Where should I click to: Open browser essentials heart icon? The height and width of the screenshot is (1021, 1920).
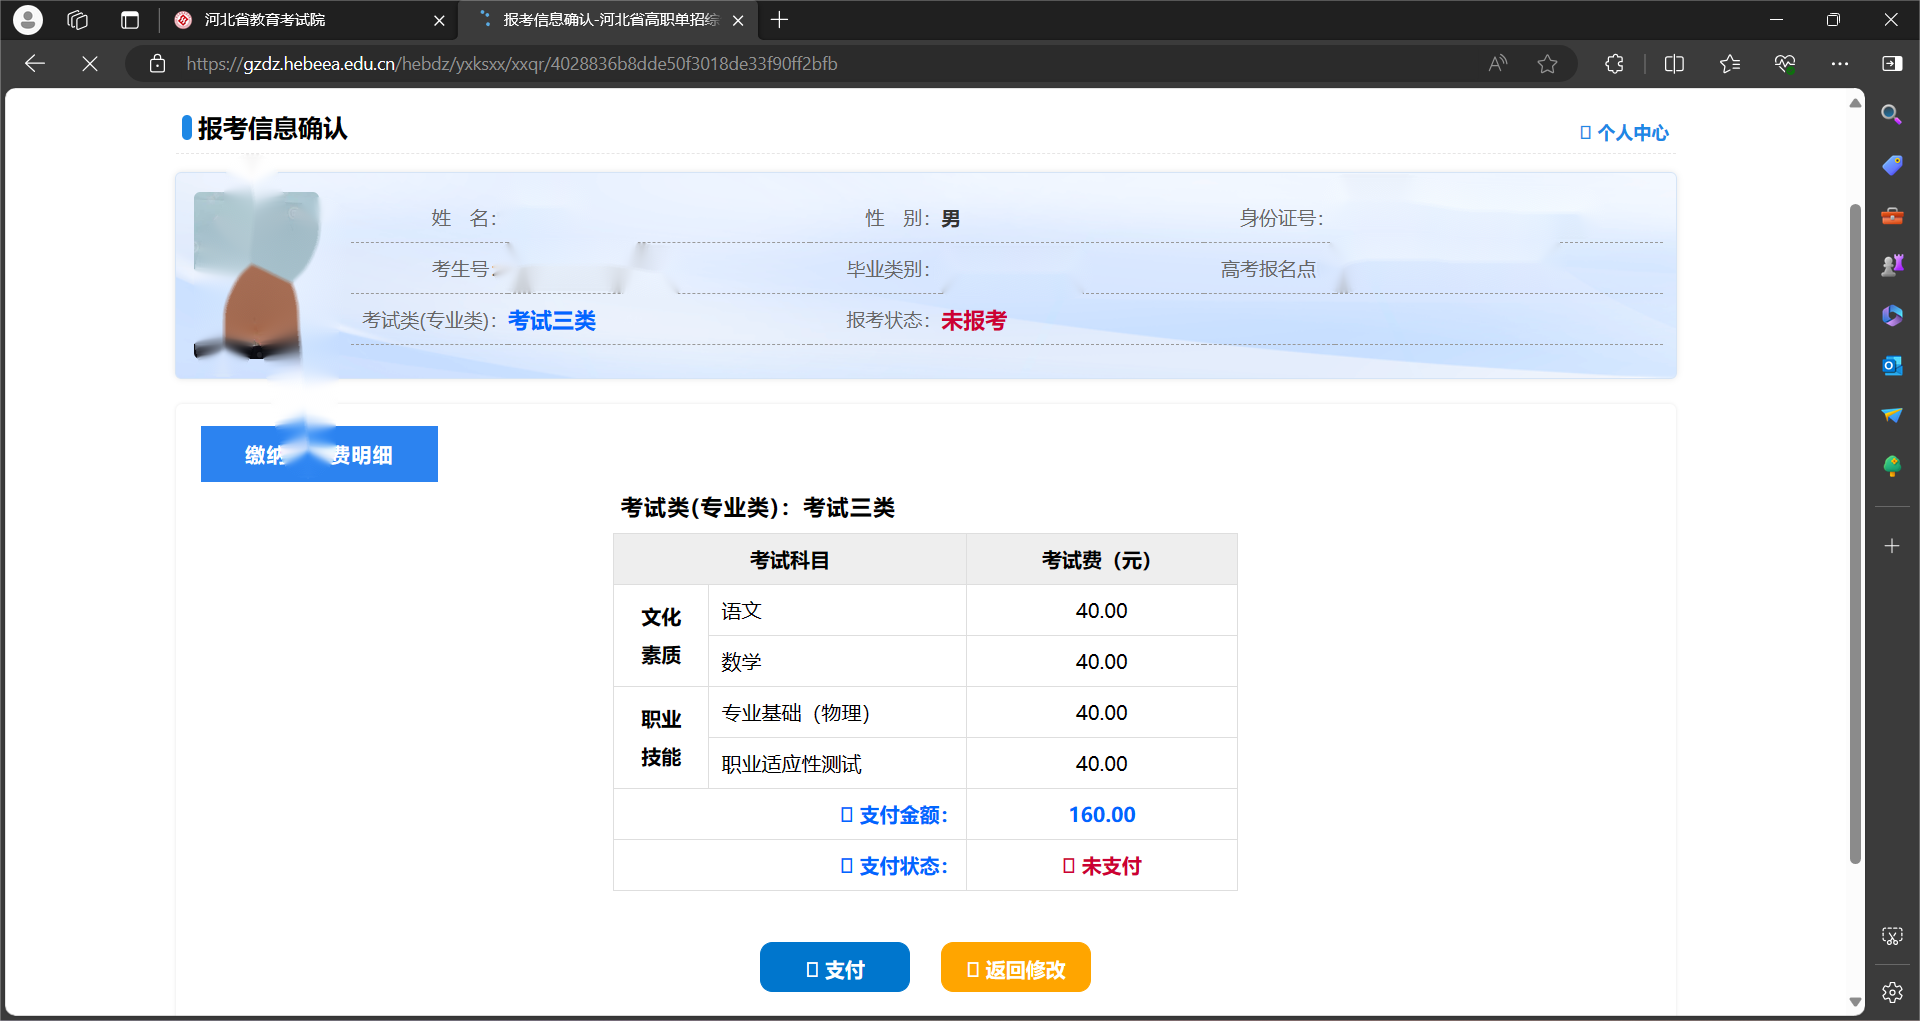pos(1785,64)
